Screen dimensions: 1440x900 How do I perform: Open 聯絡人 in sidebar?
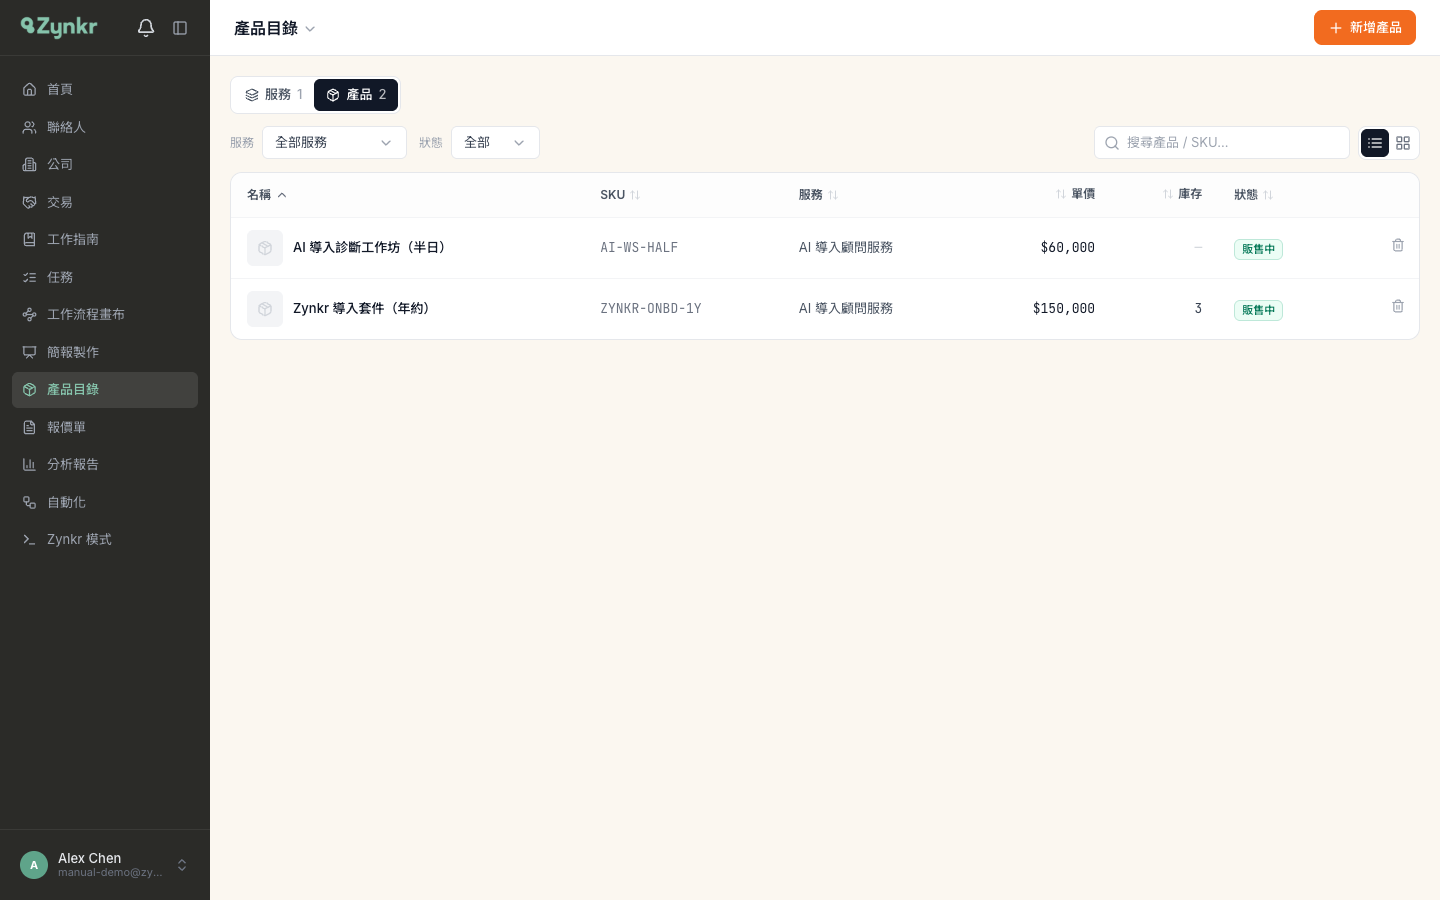point(105,127)
